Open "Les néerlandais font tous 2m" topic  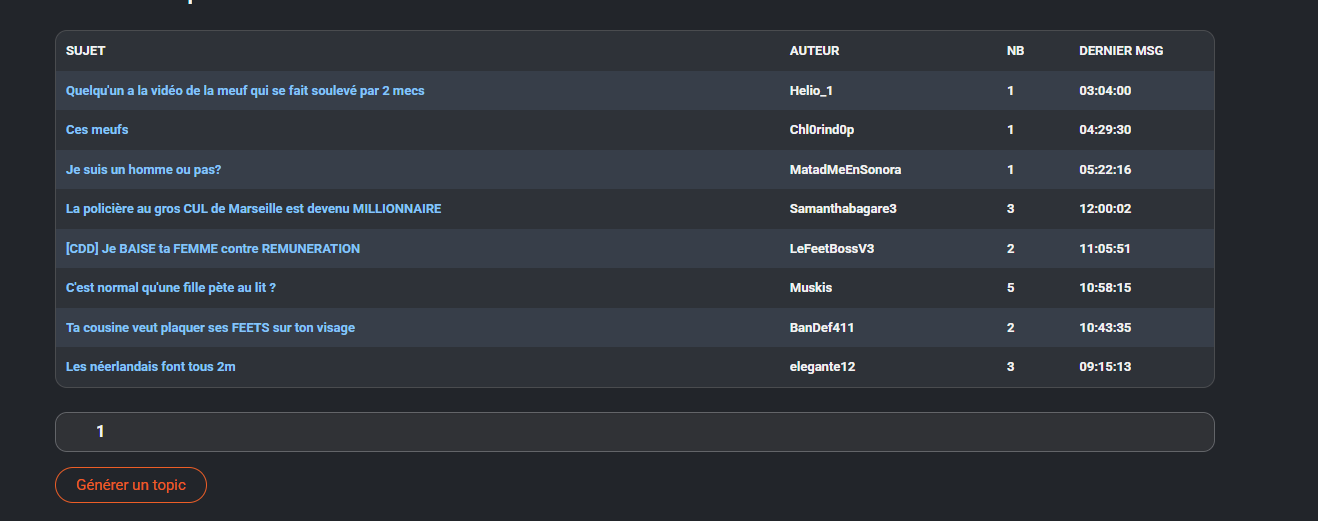coord(151,367)
